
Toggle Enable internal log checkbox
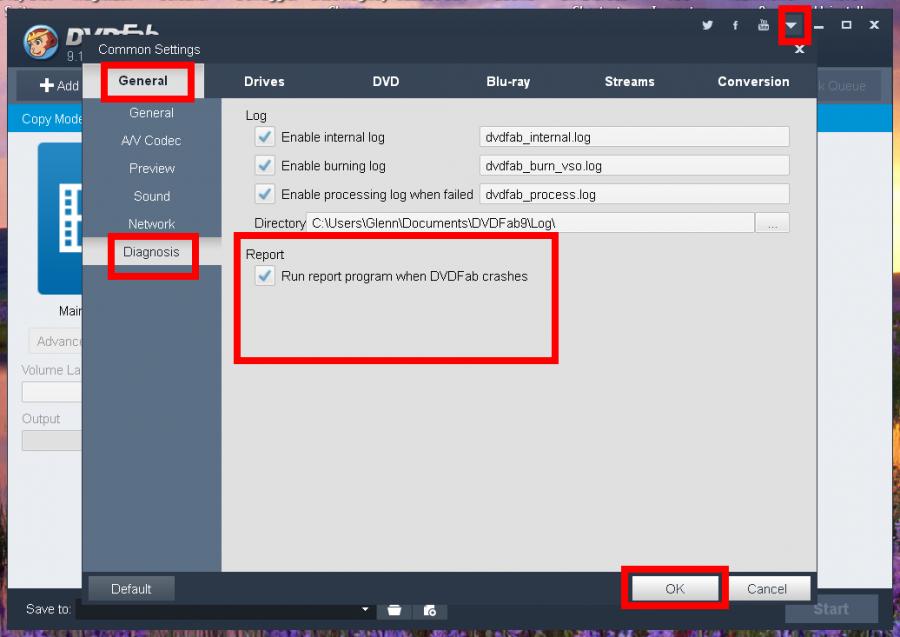click(265, 137)
